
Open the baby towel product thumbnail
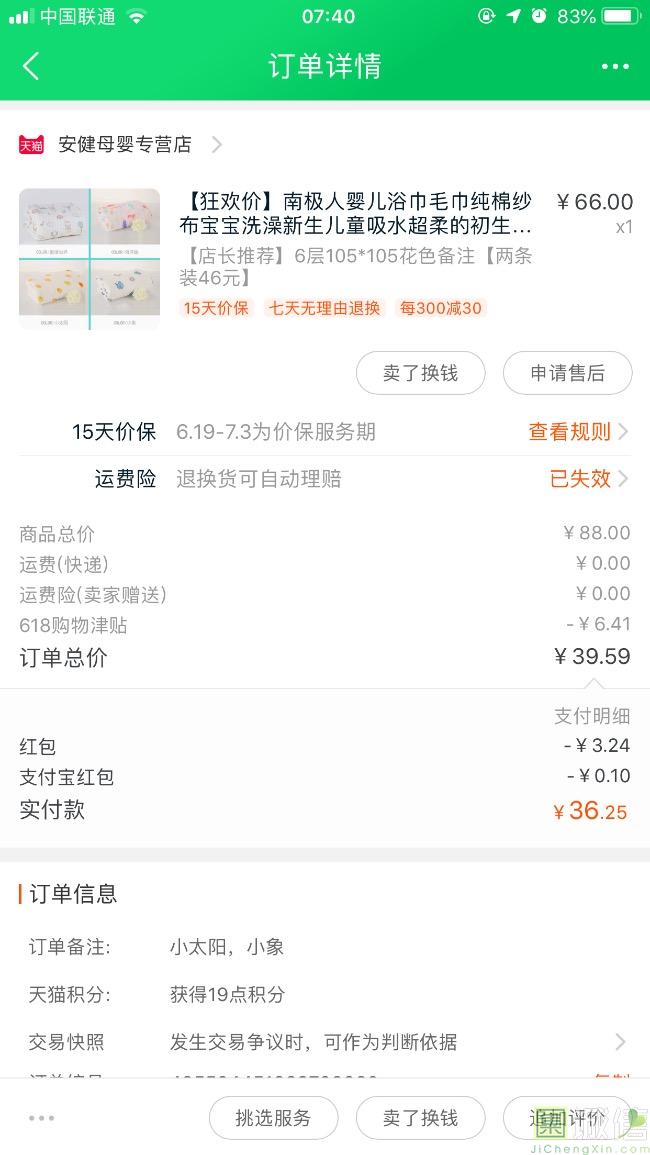coord(89,259)
